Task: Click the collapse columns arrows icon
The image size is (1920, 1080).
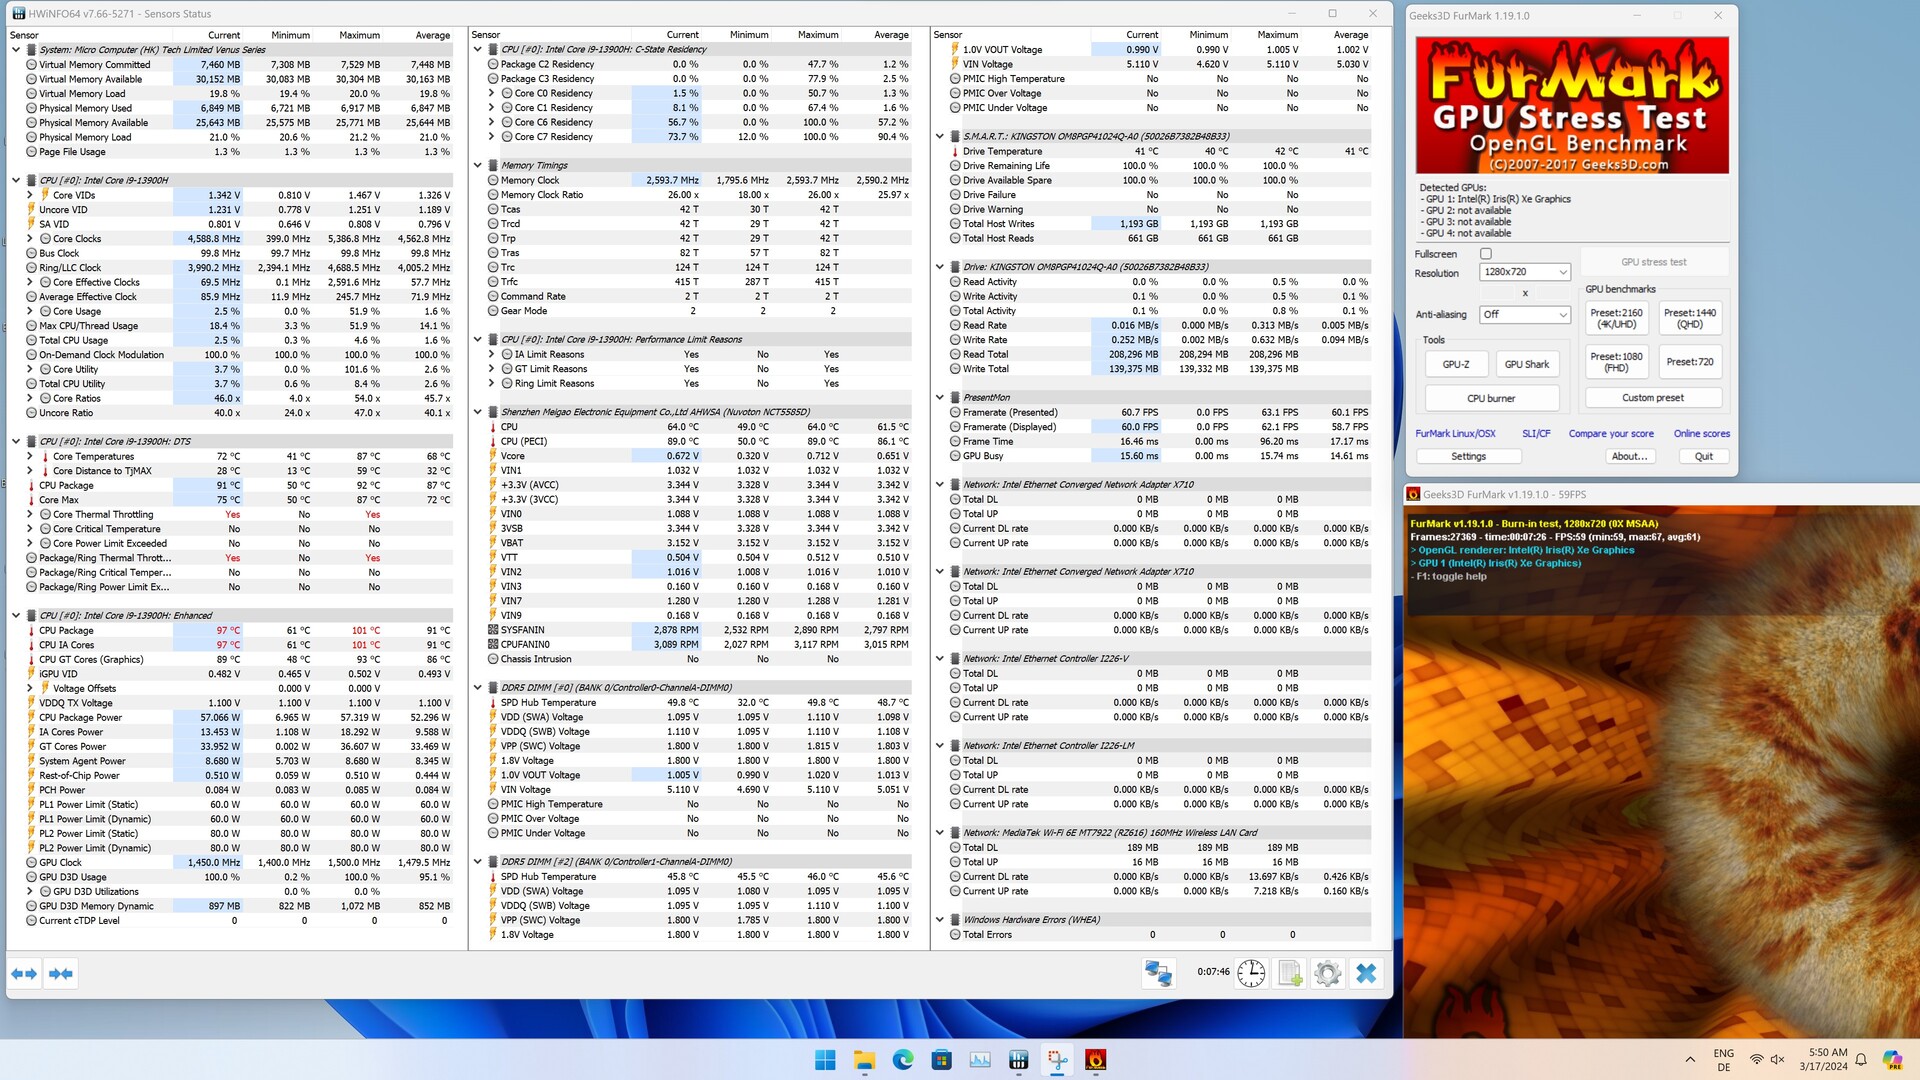Action: [61, 974]
